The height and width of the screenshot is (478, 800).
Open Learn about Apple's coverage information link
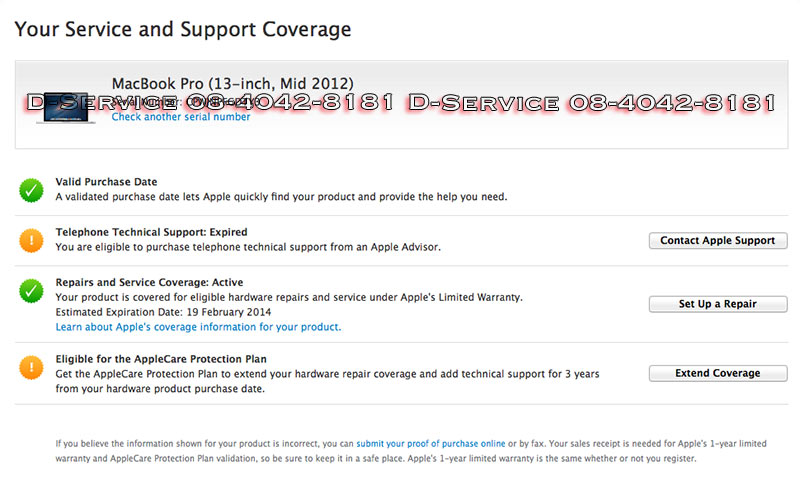198,327
